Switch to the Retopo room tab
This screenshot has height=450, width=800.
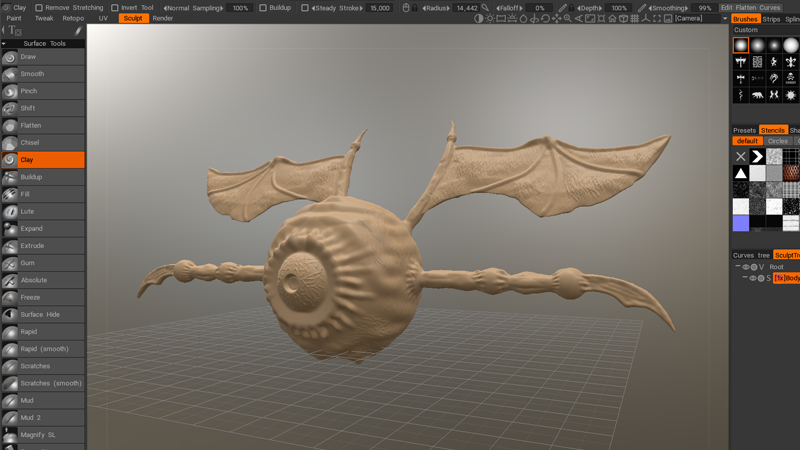click(73, 18)
